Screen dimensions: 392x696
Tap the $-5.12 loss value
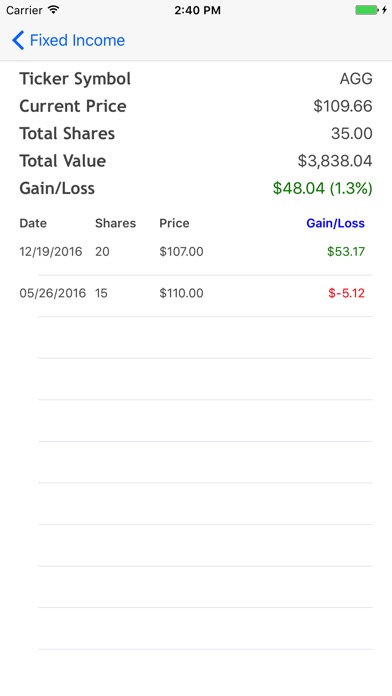(346, 293)
